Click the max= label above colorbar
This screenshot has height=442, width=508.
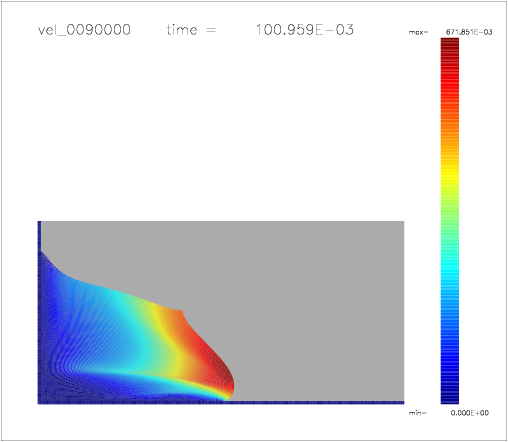point(418,32)
